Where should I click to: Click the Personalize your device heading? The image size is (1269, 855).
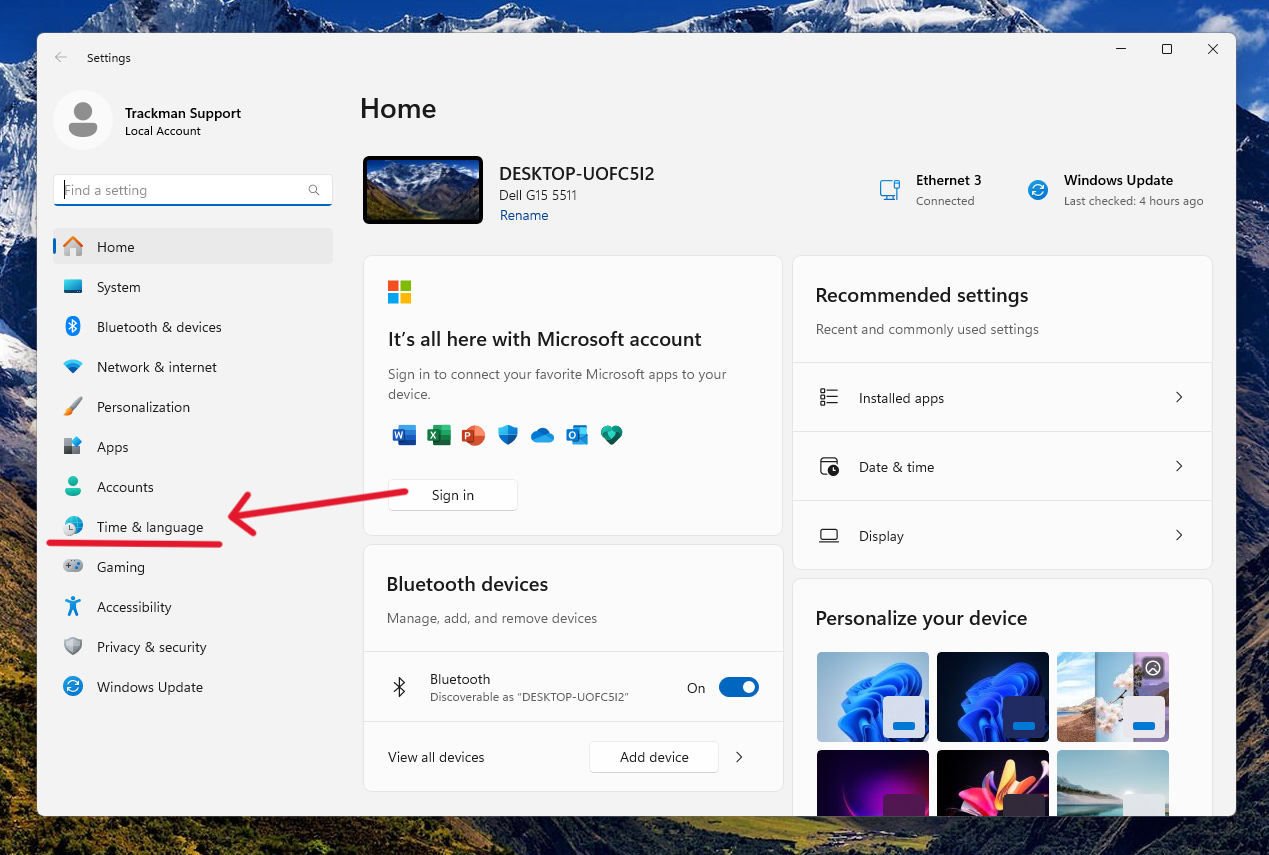pyautogui.click(x=921, y=618)
